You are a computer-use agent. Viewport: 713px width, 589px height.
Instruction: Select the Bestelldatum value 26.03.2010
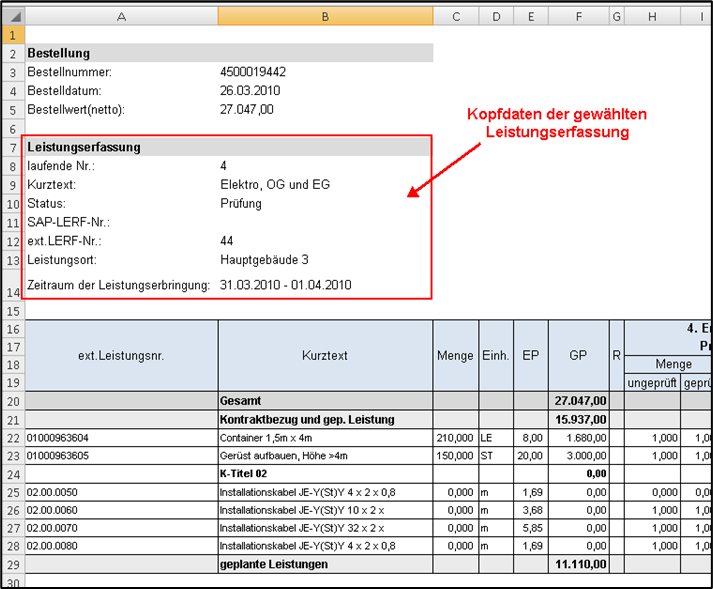point(251,91)
